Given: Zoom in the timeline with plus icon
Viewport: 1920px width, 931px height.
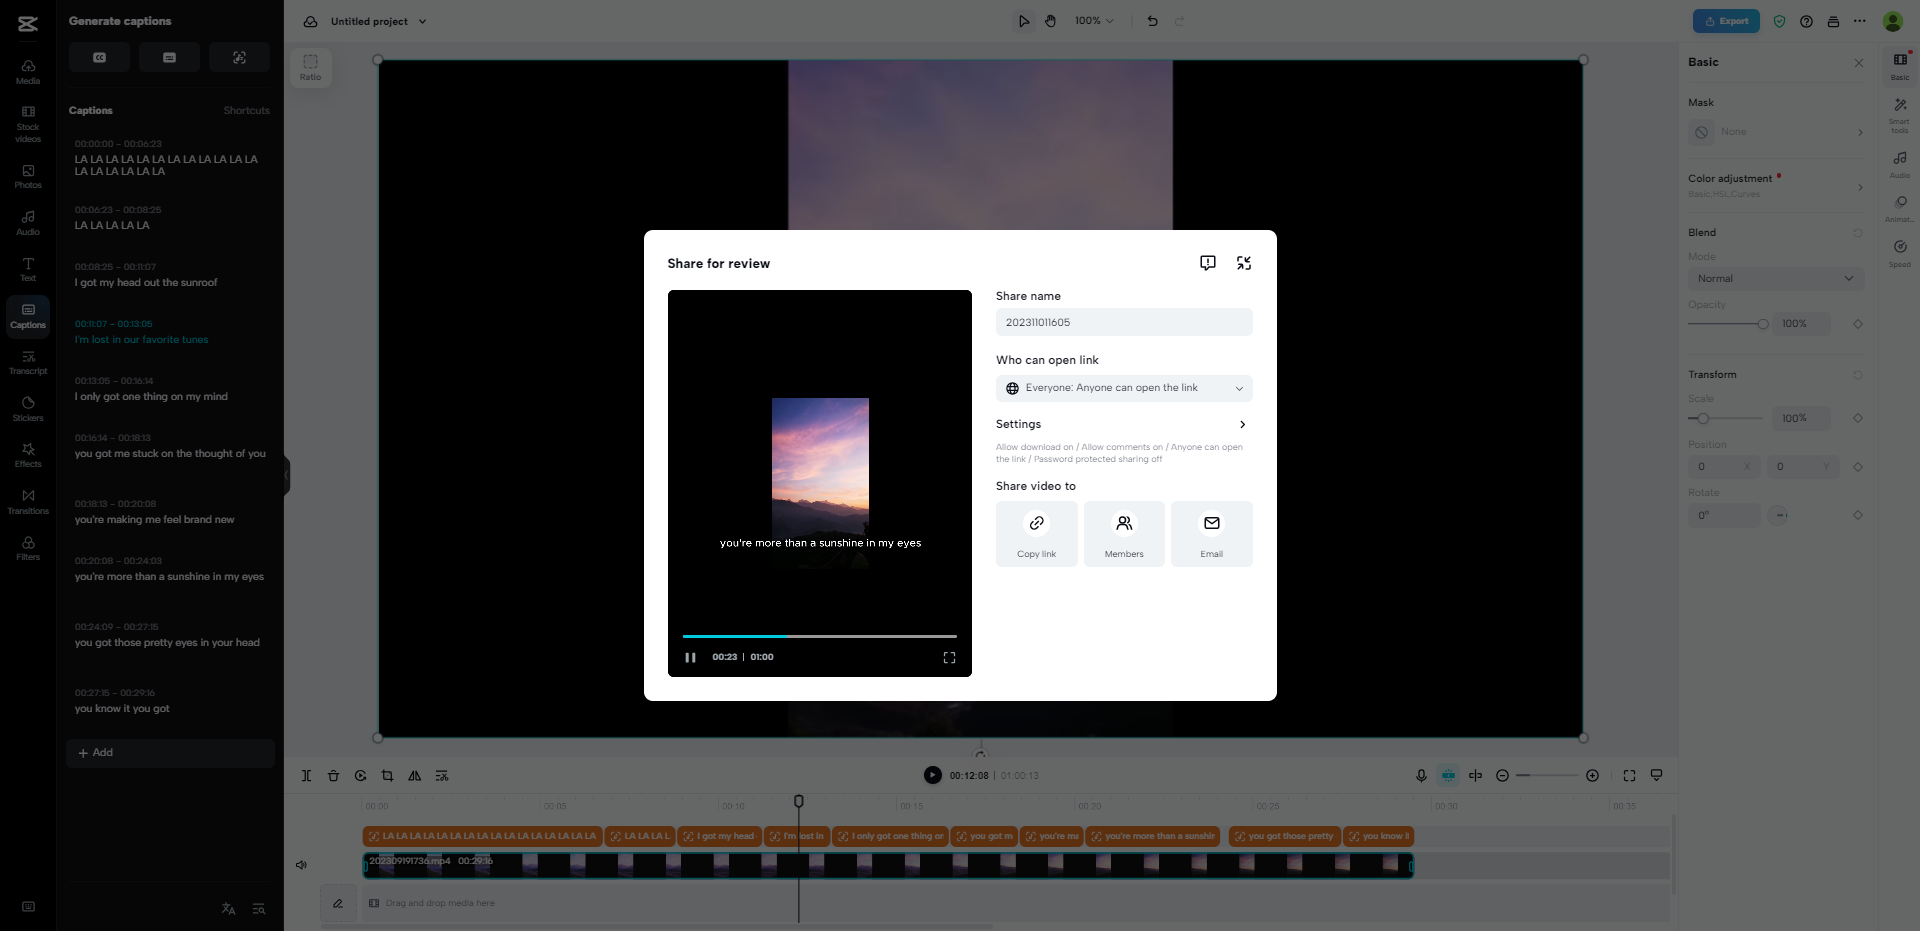Looking at the screenshot, I should tap(1592, 776).
